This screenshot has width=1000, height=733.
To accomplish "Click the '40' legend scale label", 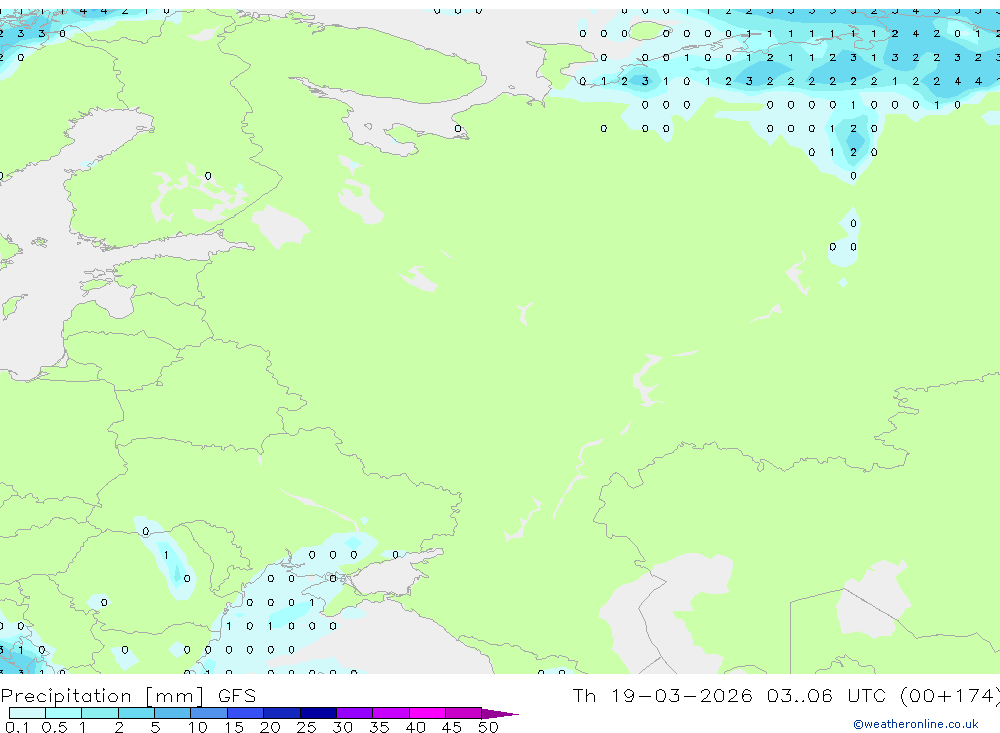I will point(416,727).
